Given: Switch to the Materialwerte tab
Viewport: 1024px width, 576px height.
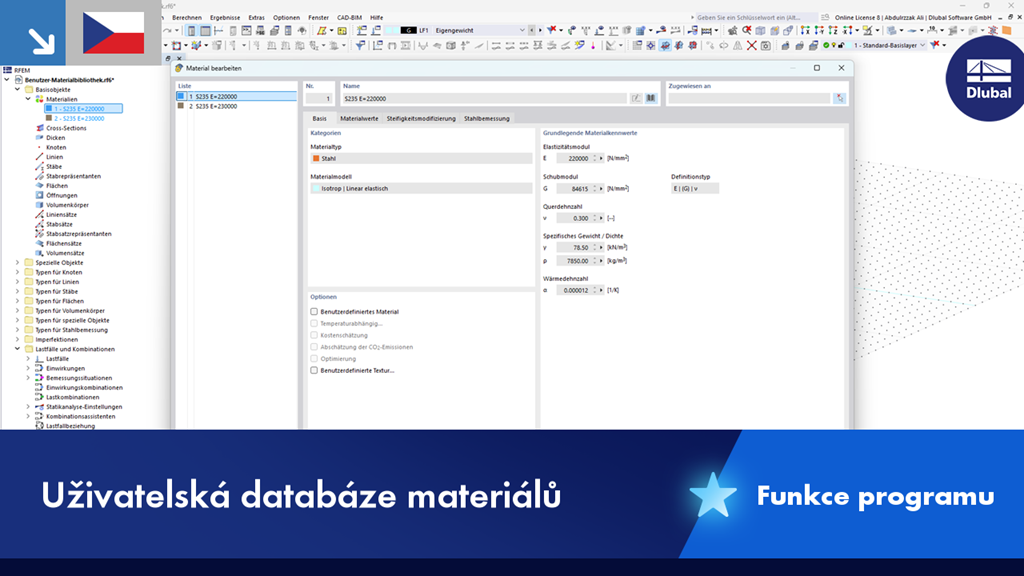Looking at the screenshot, I should coord(359,119).
